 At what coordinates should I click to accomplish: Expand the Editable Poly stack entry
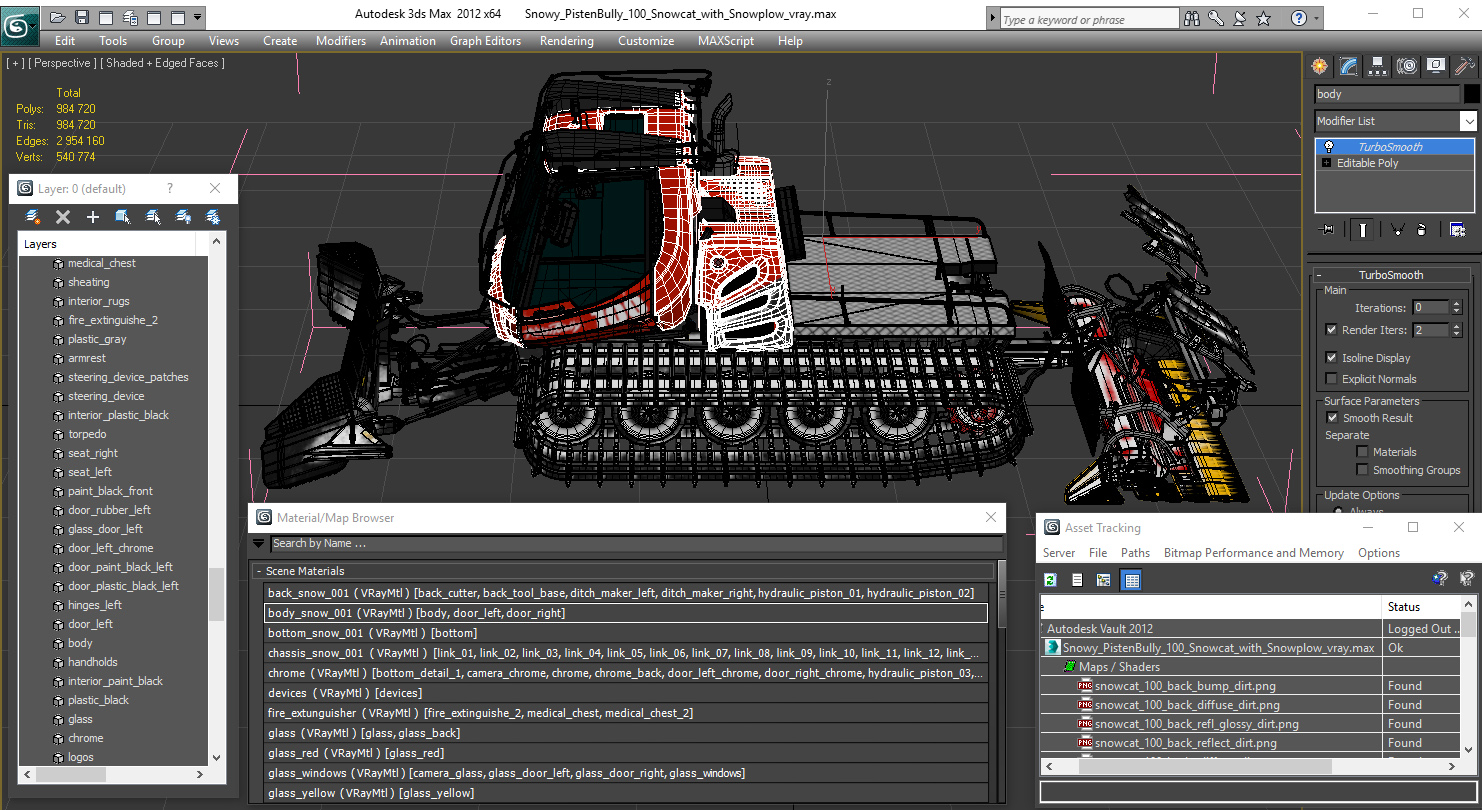[1327, 163]
